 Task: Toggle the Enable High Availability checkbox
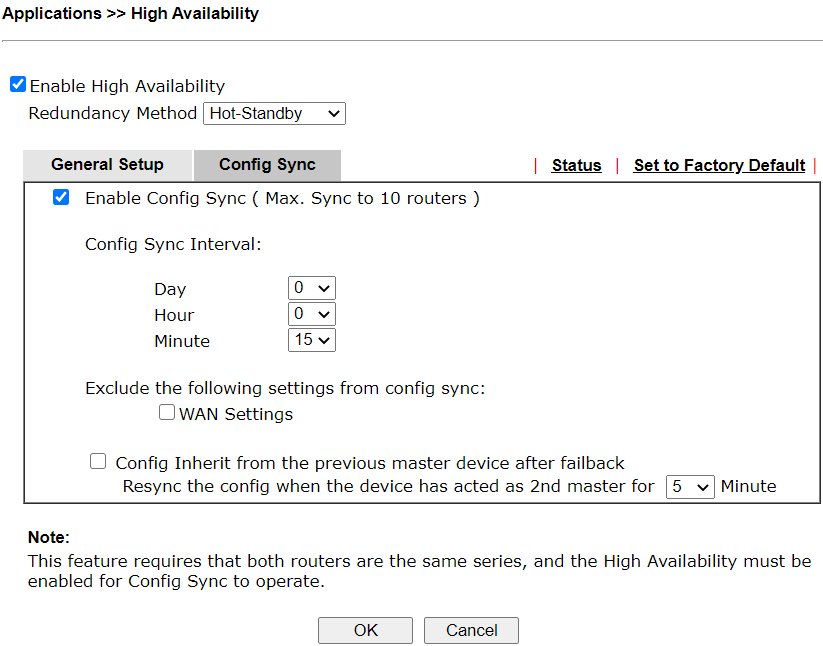pos(18,85)
